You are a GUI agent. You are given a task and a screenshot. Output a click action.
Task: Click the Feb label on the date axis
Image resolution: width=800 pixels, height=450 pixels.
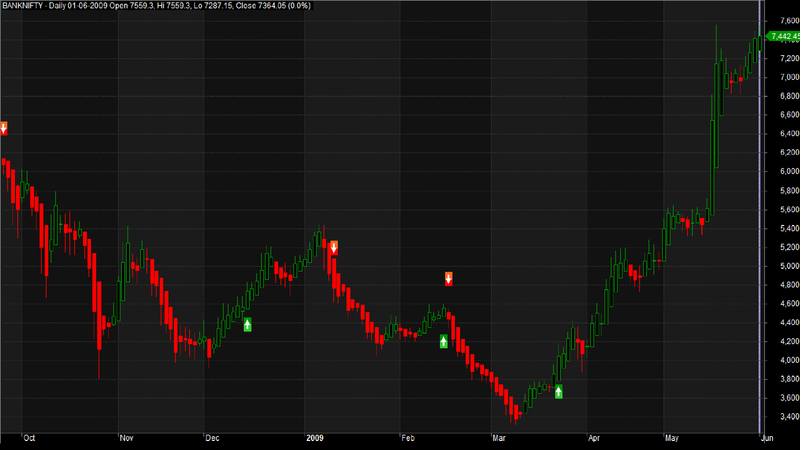coord(408,438)
